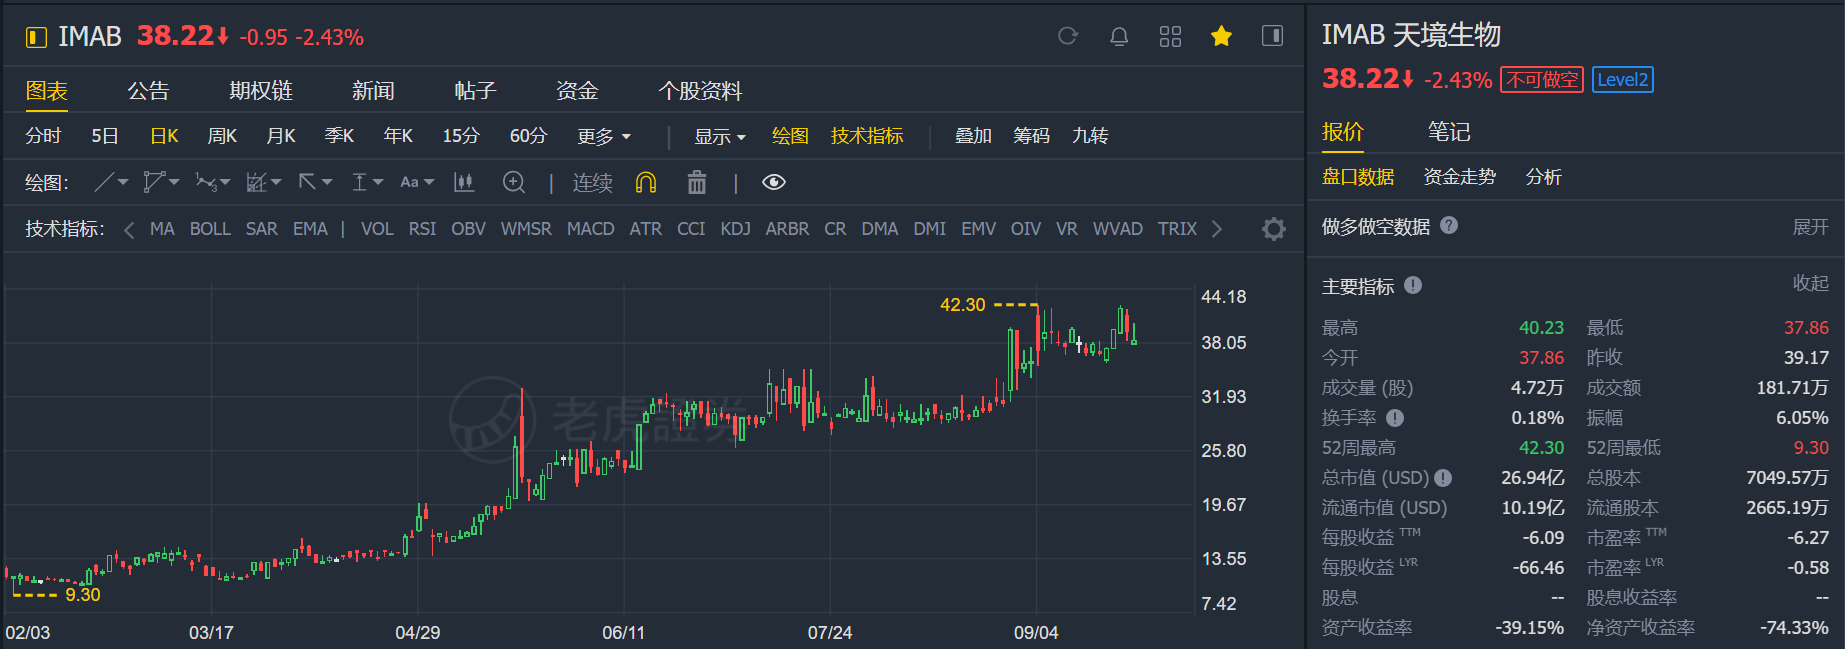Open the line drawing tool dropdown
The height and width of the screenshot is (649, 1845).
[112, 182]
